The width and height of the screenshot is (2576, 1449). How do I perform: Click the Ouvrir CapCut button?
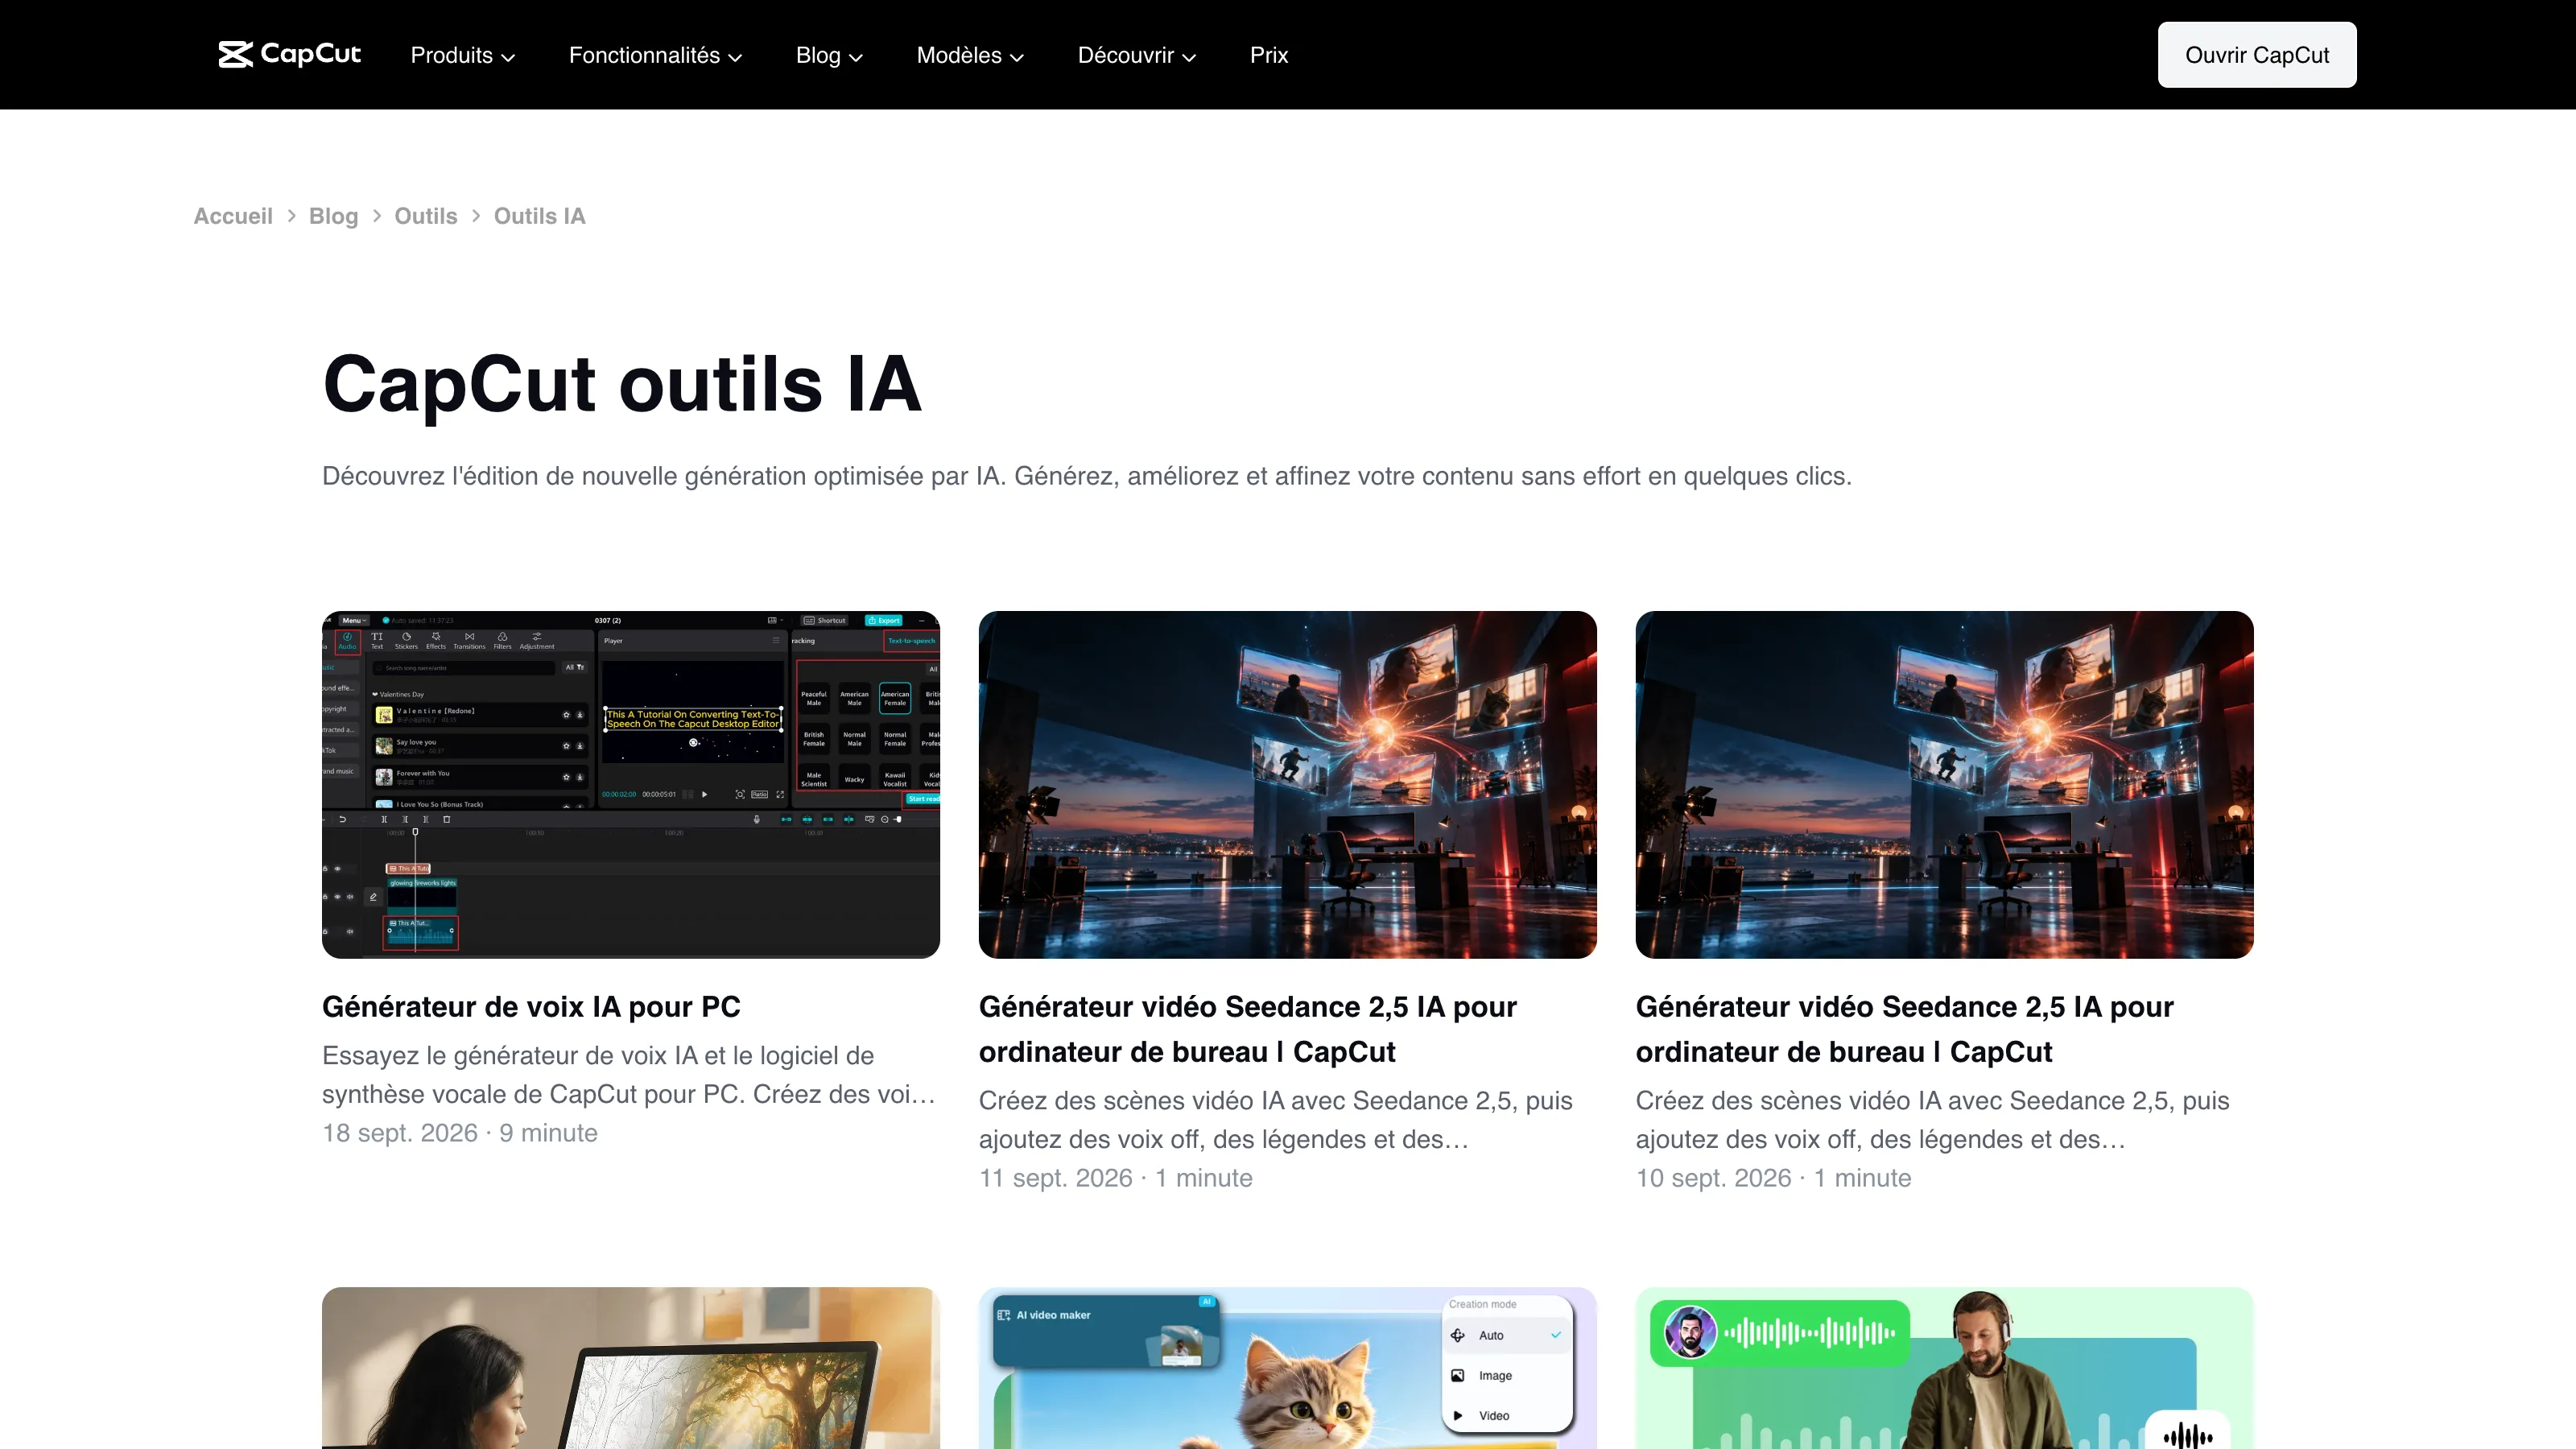[2256, 55]
